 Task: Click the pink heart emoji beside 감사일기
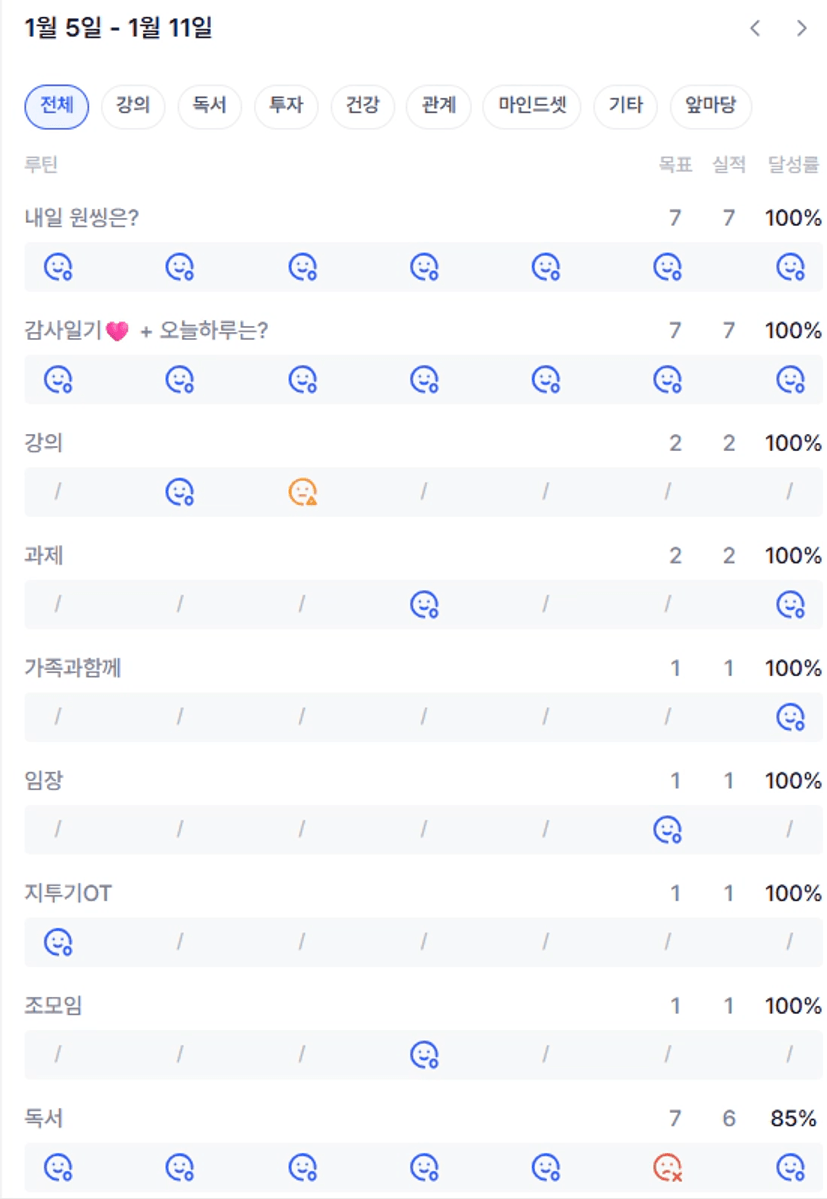(x=117, y=332)
